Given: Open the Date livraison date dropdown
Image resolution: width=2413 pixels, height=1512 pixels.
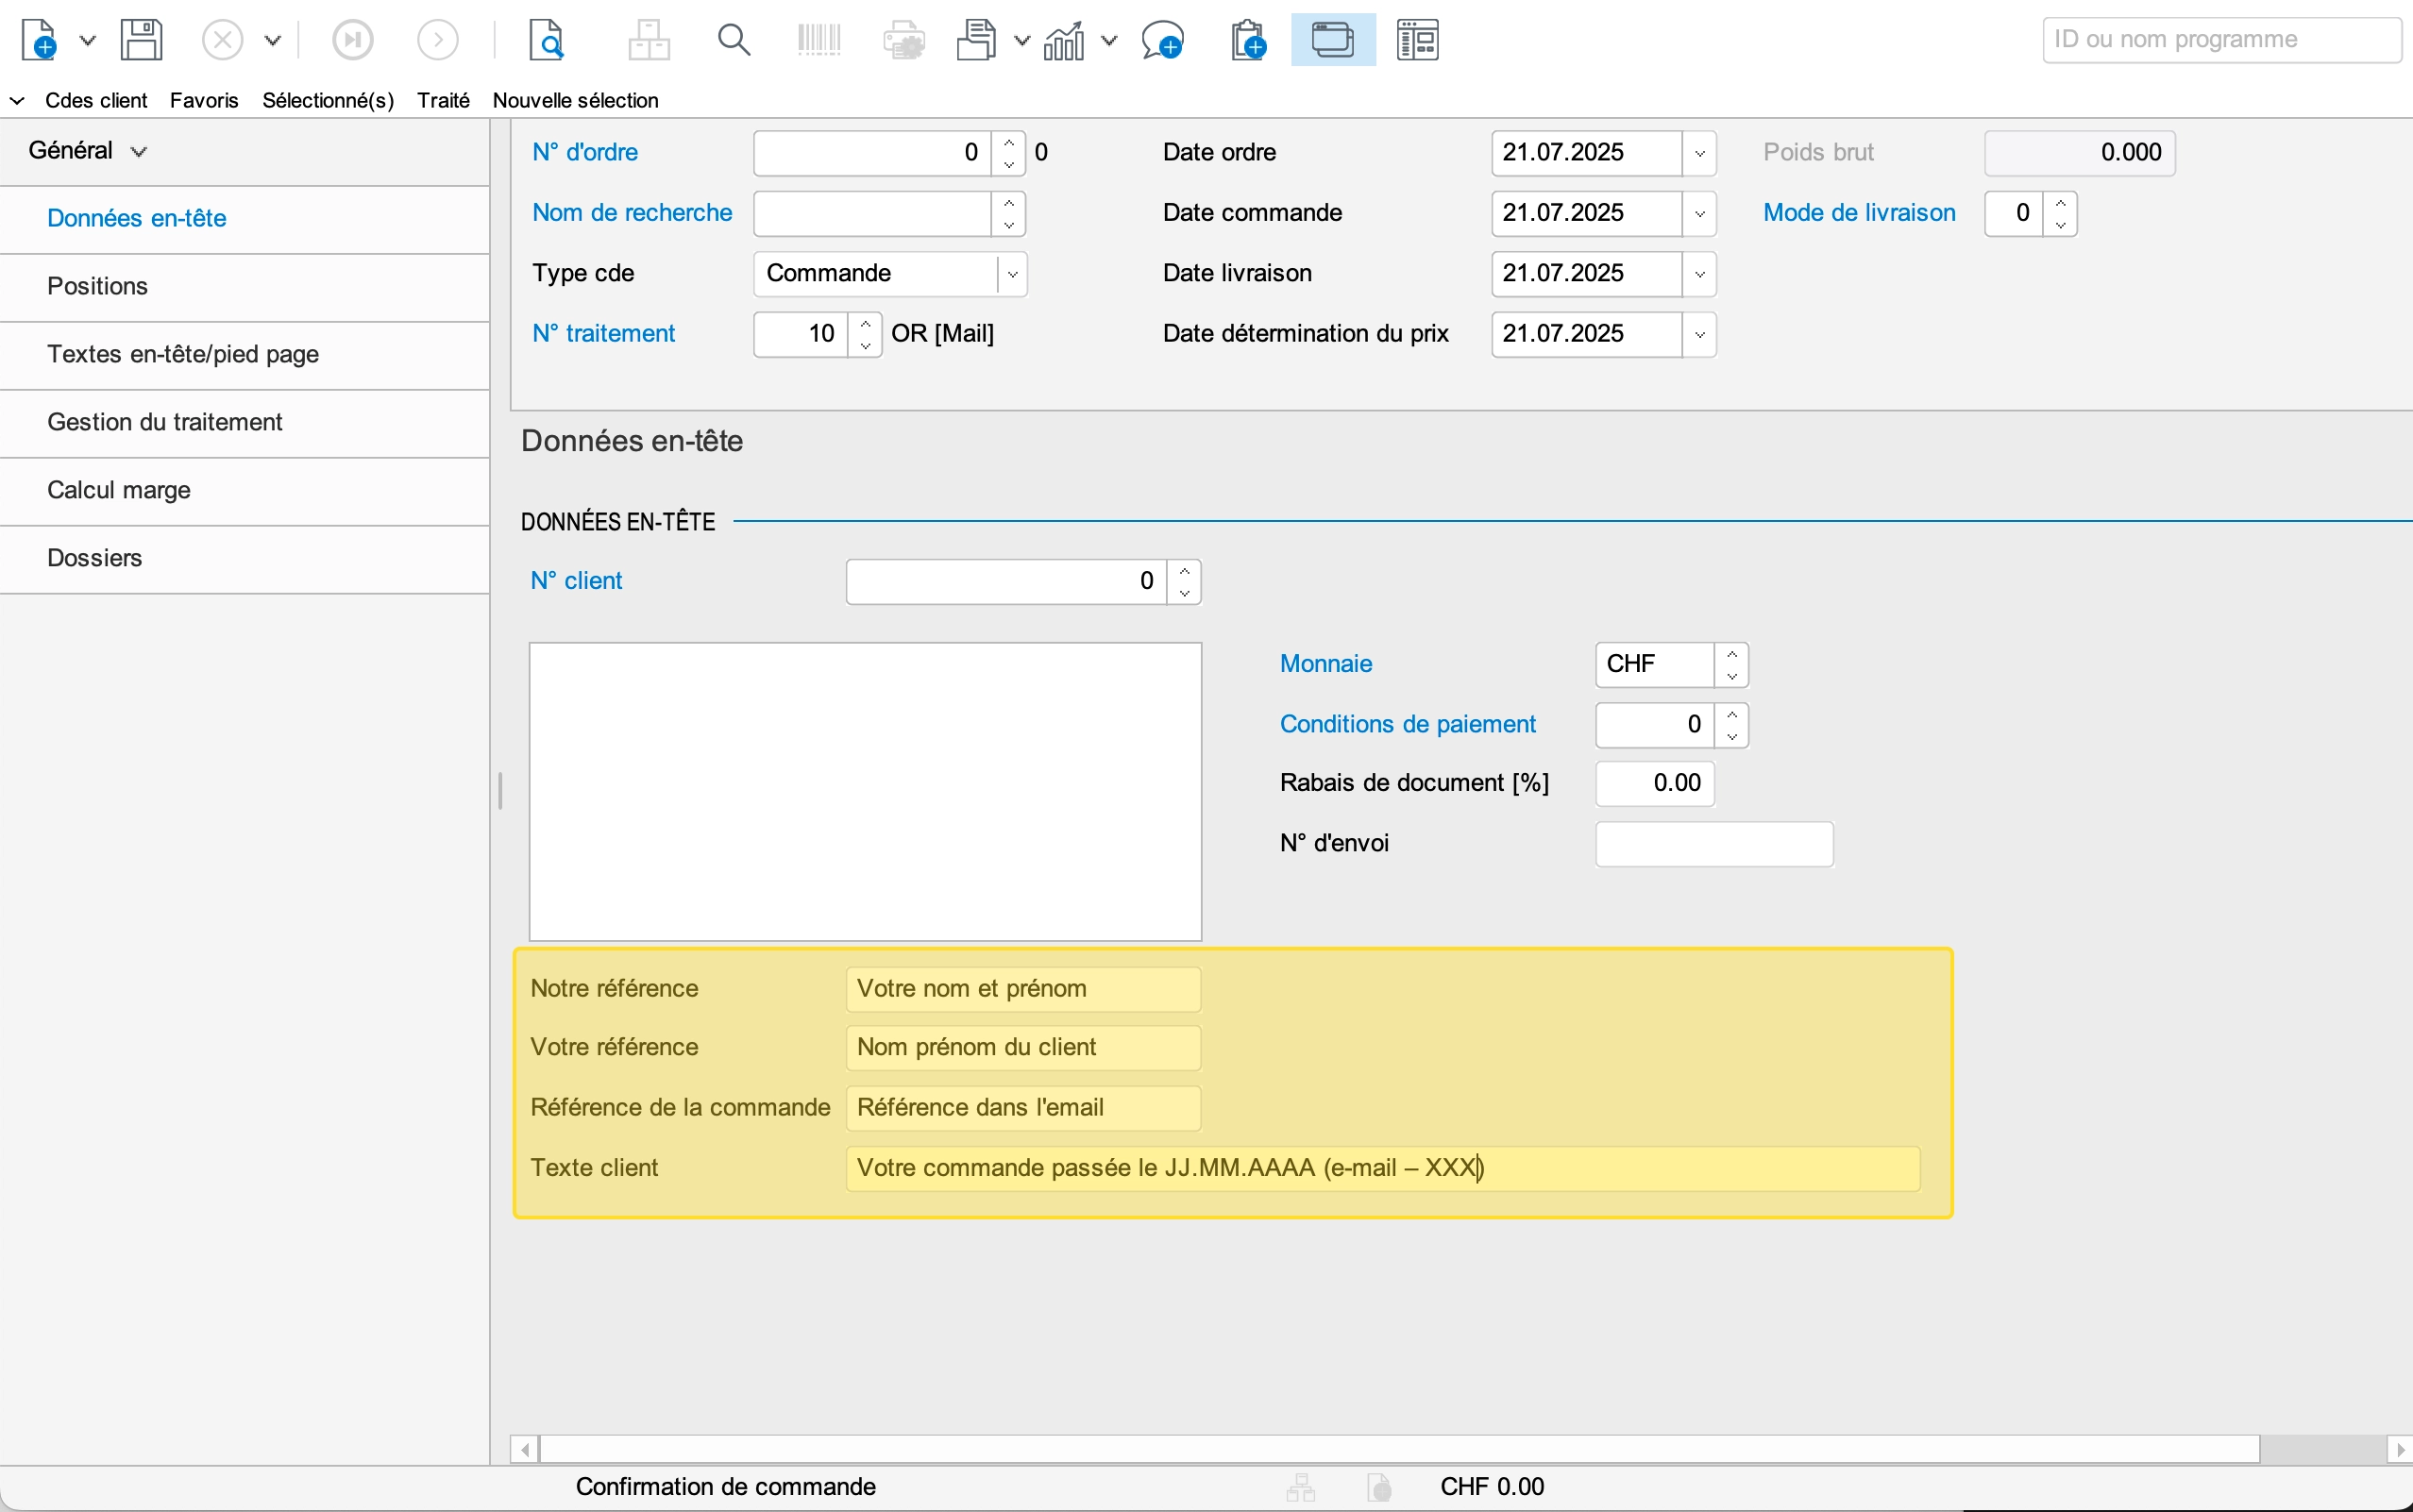Looking at the screenshot, I should (1699, 274).
